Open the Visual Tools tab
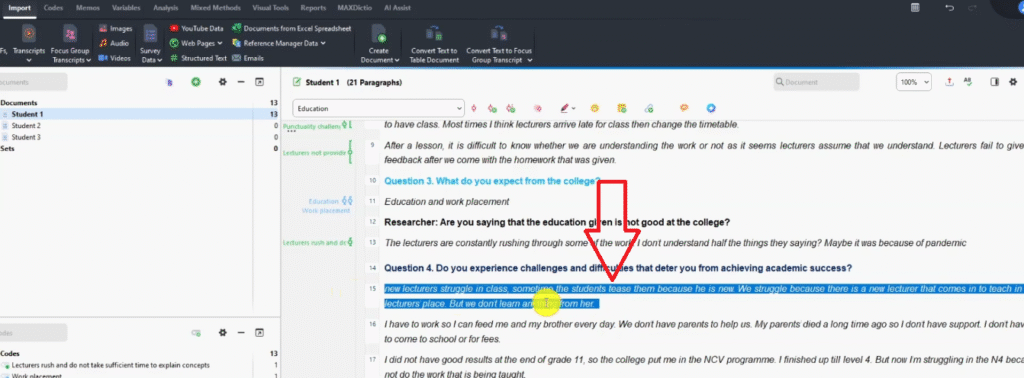The image size is (1024, 378). pyautogui.click(x=271, y=8)
